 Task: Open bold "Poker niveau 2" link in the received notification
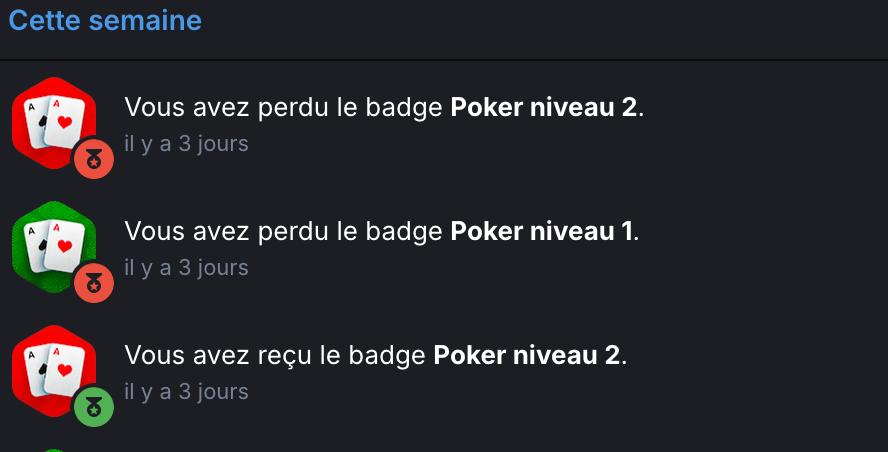526,355
